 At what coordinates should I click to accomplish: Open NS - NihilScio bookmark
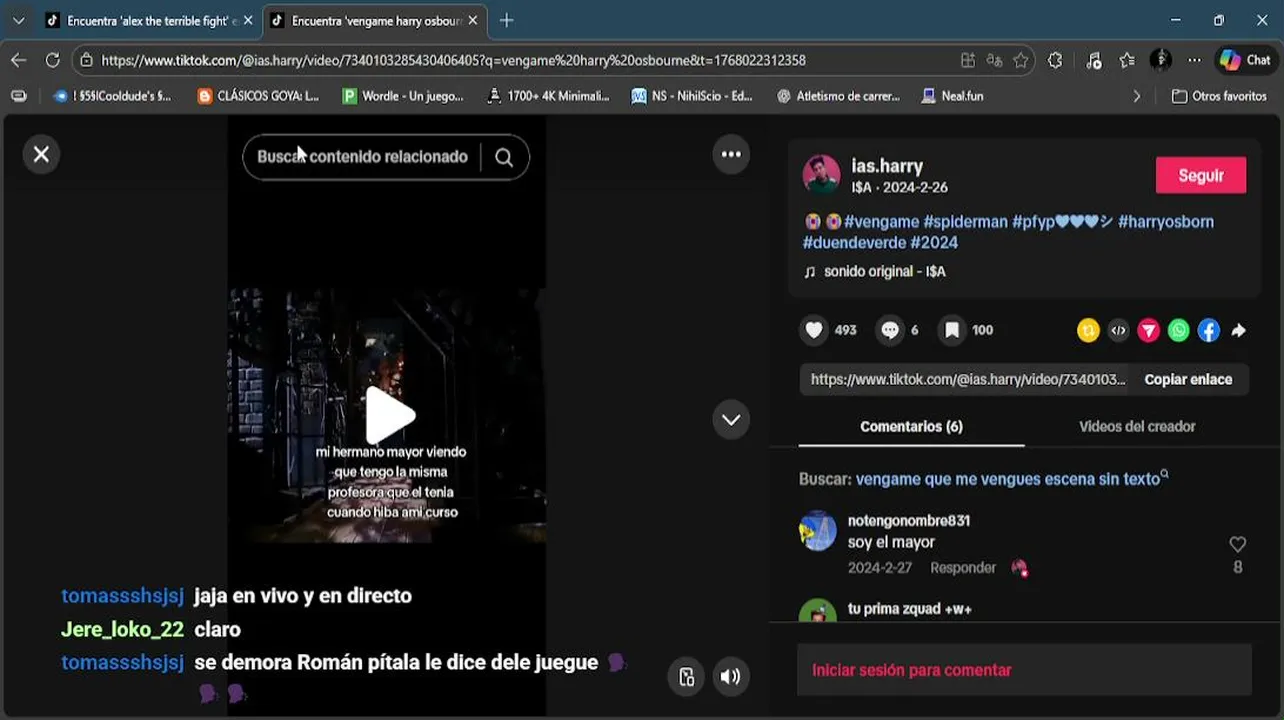point(692,96)
